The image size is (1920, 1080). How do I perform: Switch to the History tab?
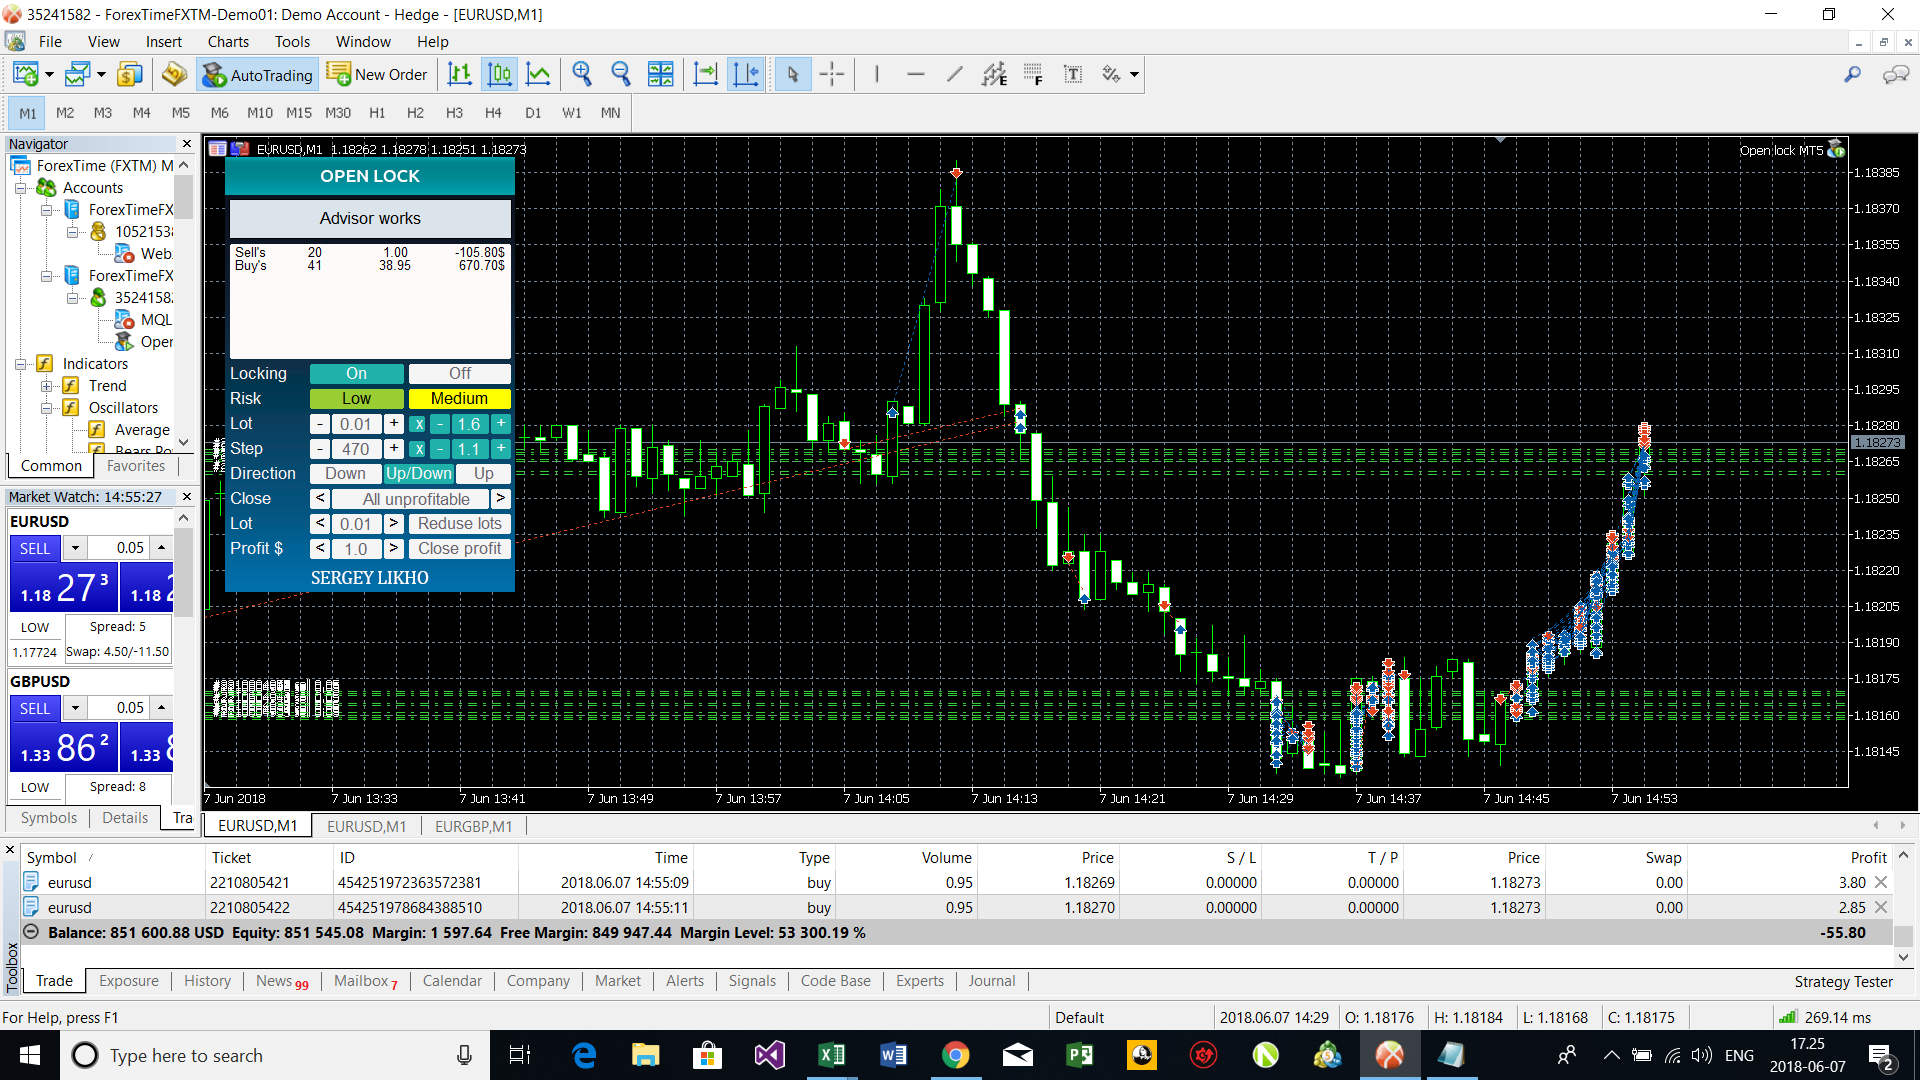click(x=207, y=981)
